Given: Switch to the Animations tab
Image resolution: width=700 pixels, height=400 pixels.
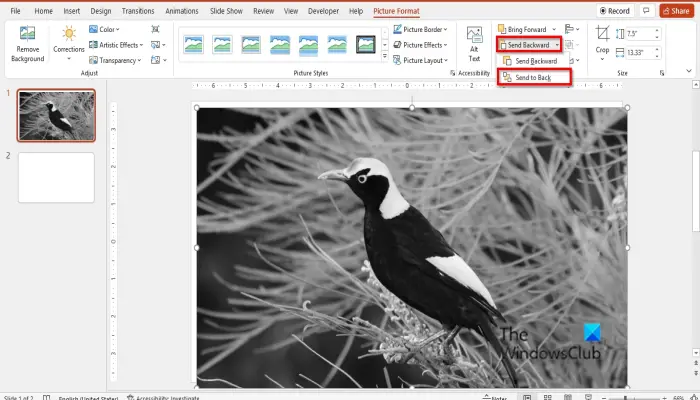Looking at the screenshot, I should click(x=182, y=11).
